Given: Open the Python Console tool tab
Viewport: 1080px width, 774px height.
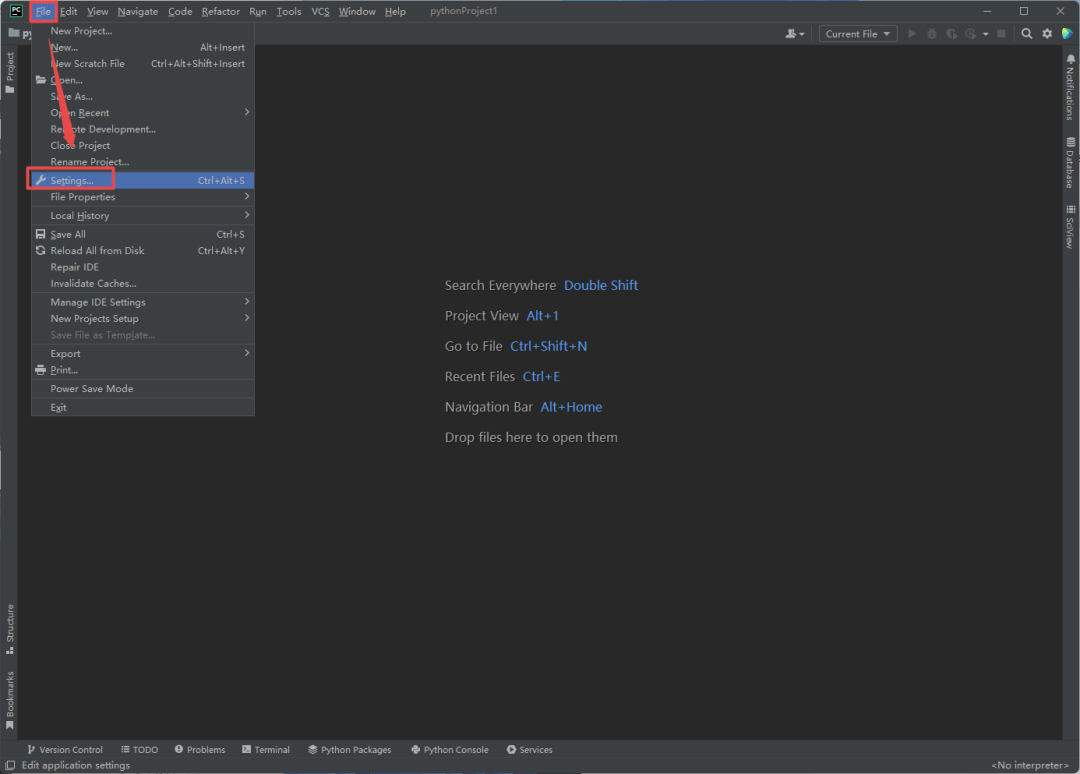Looking at the screenshot, I should coord(450,750).
